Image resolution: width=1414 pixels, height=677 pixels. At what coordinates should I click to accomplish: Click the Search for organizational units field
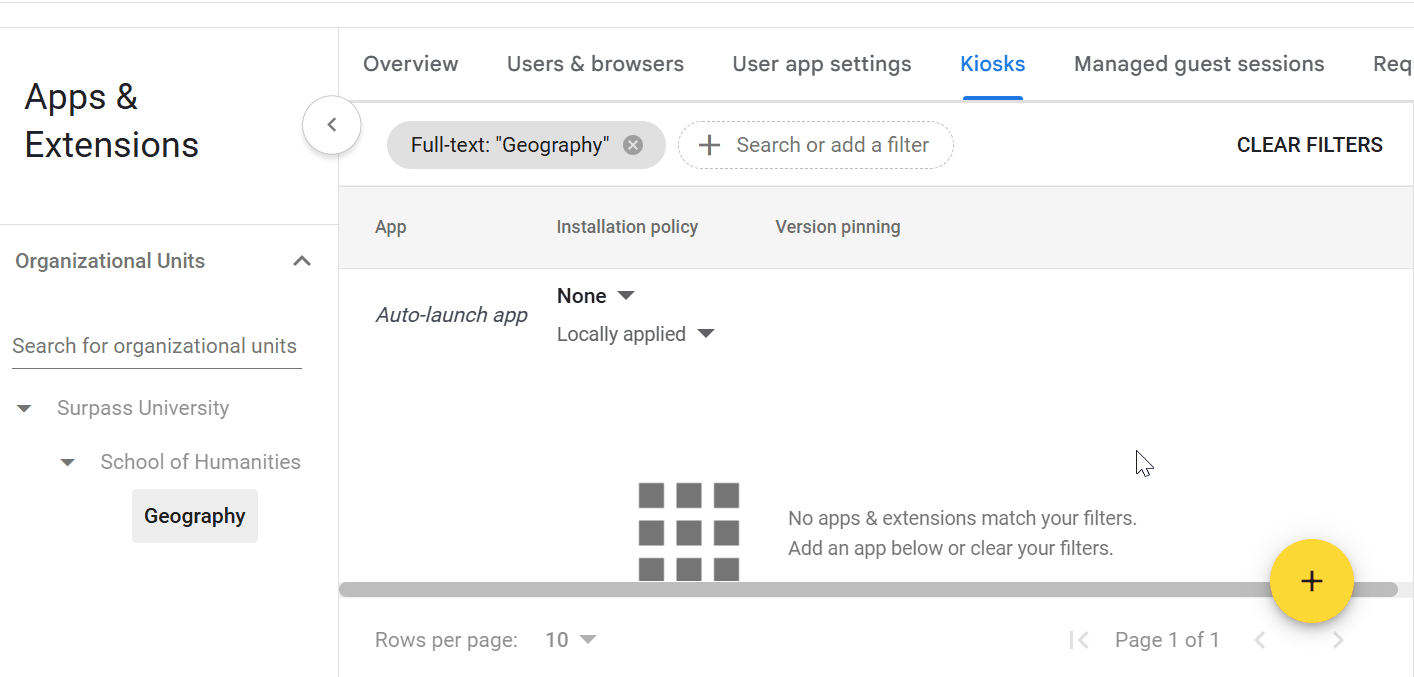tap(156, 346)
